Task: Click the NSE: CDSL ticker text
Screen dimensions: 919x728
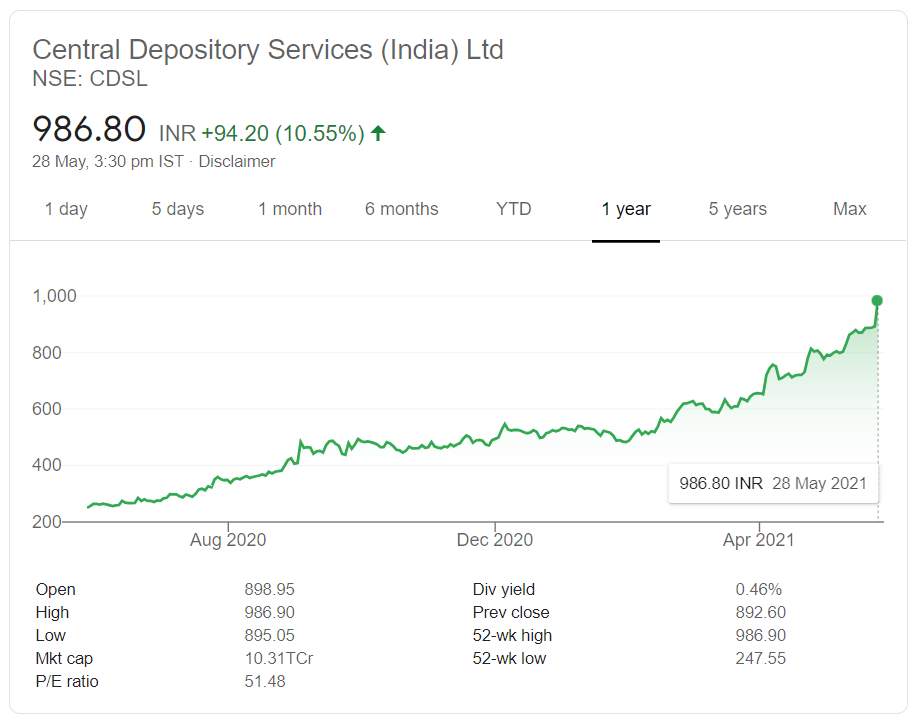Action: pyautogui.click(x=90, y=79)
